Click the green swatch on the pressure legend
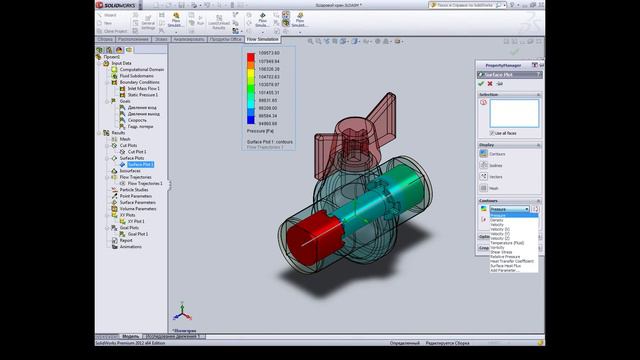 point(251,89)
